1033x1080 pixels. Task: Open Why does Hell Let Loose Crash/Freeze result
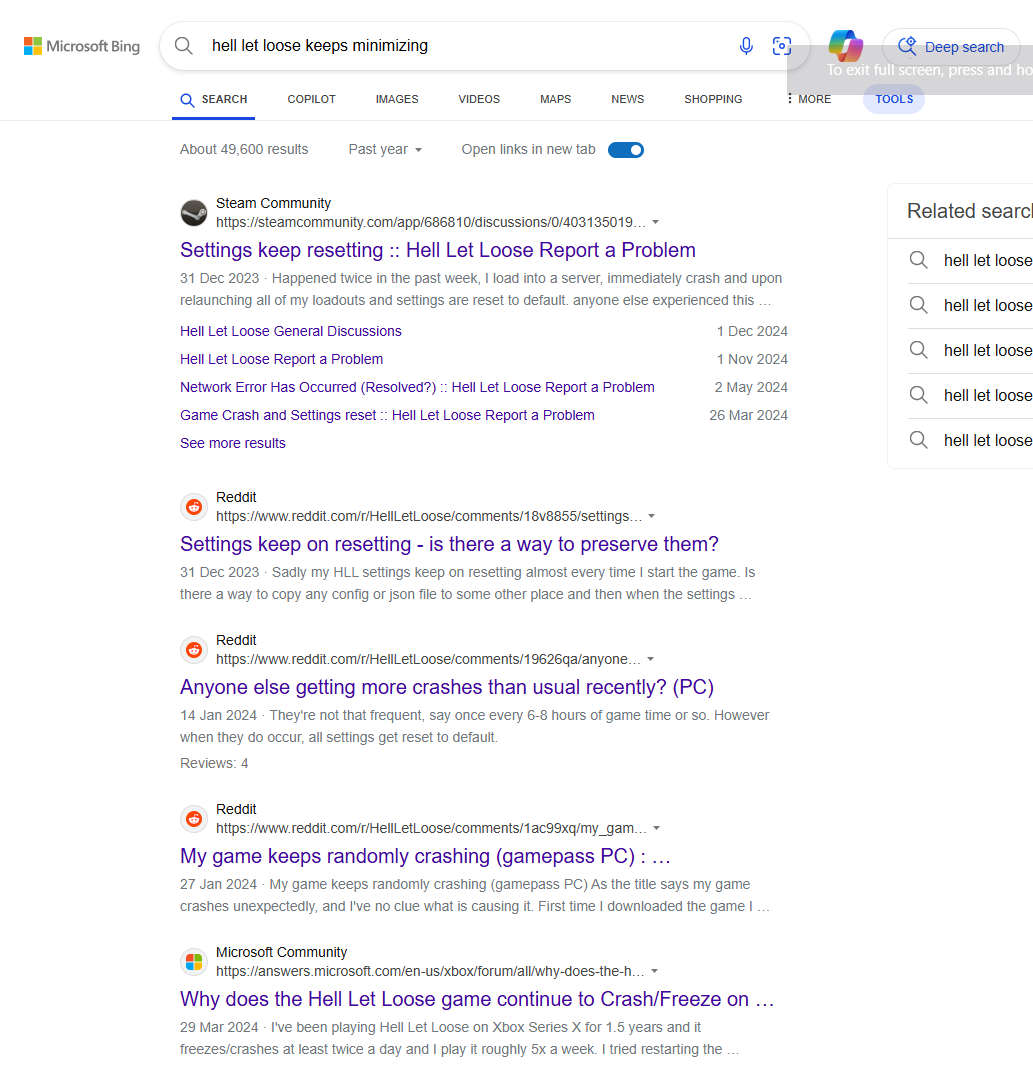click(477, 999)
